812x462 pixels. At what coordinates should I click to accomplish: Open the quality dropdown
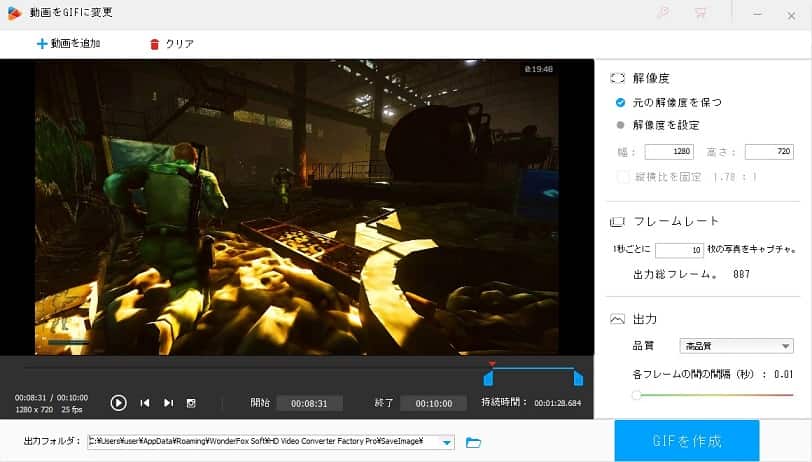point(736,346)
